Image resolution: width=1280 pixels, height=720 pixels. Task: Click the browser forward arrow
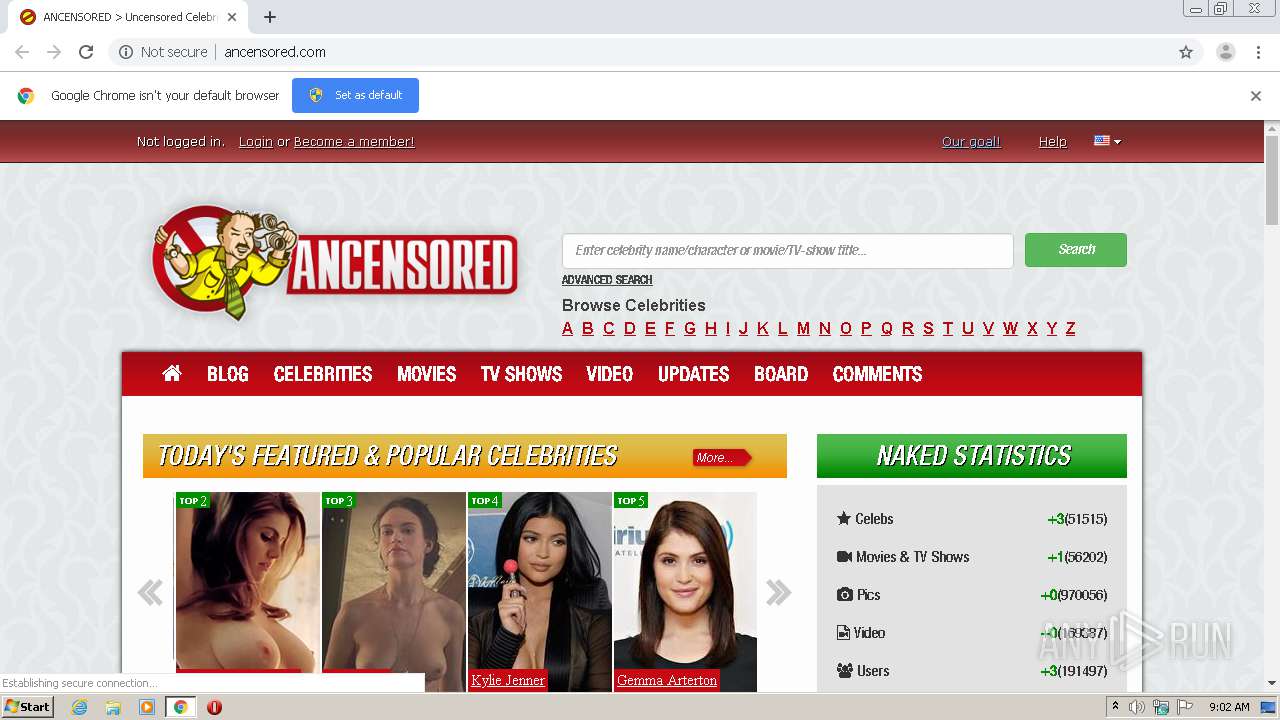click(54, 52)
